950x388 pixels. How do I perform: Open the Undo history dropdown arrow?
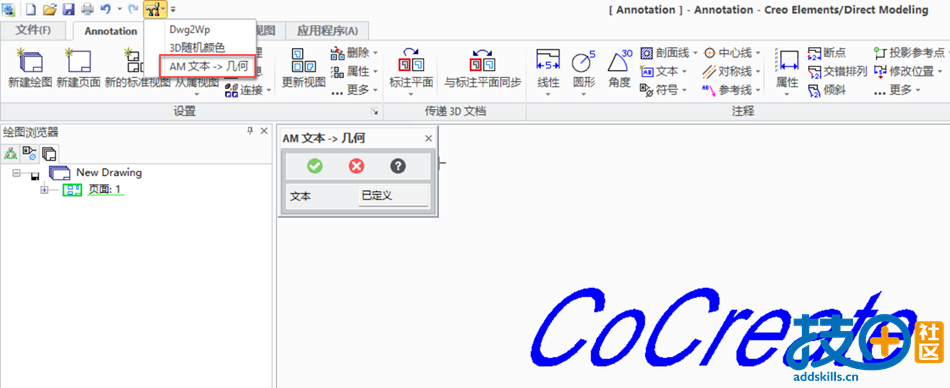119,9
